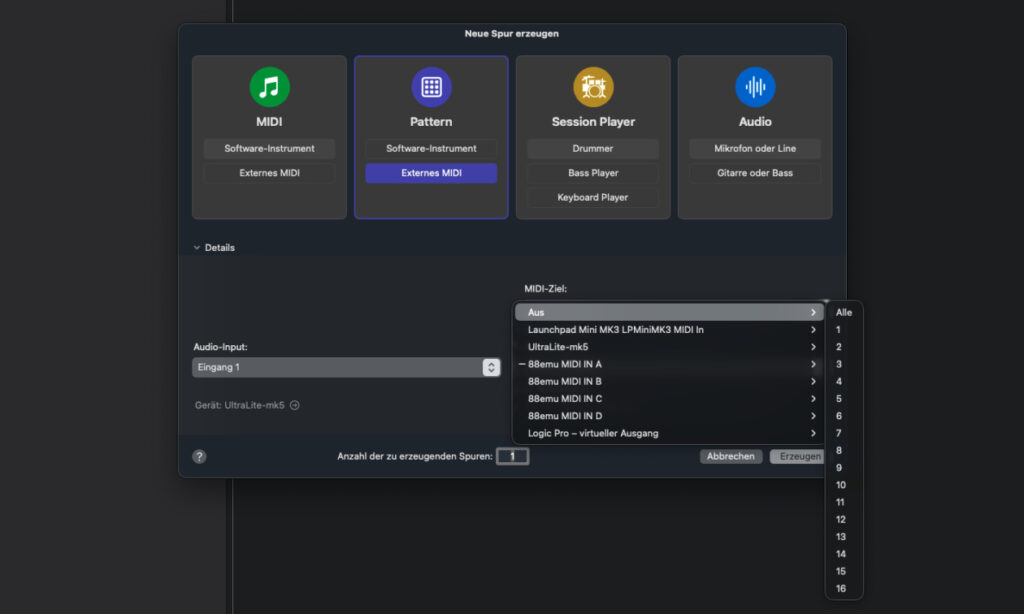Viewport: 1024px width, 614px height.
Task: Select MIDI channel 5
Action: [844, 398]
